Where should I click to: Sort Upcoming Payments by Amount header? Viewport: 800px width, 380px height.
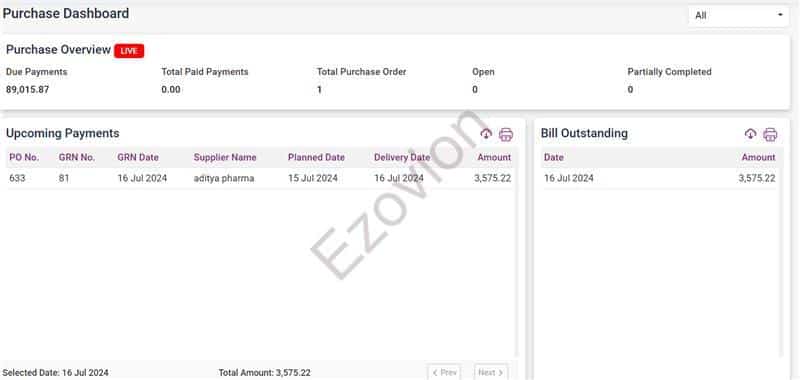(494, 158)
